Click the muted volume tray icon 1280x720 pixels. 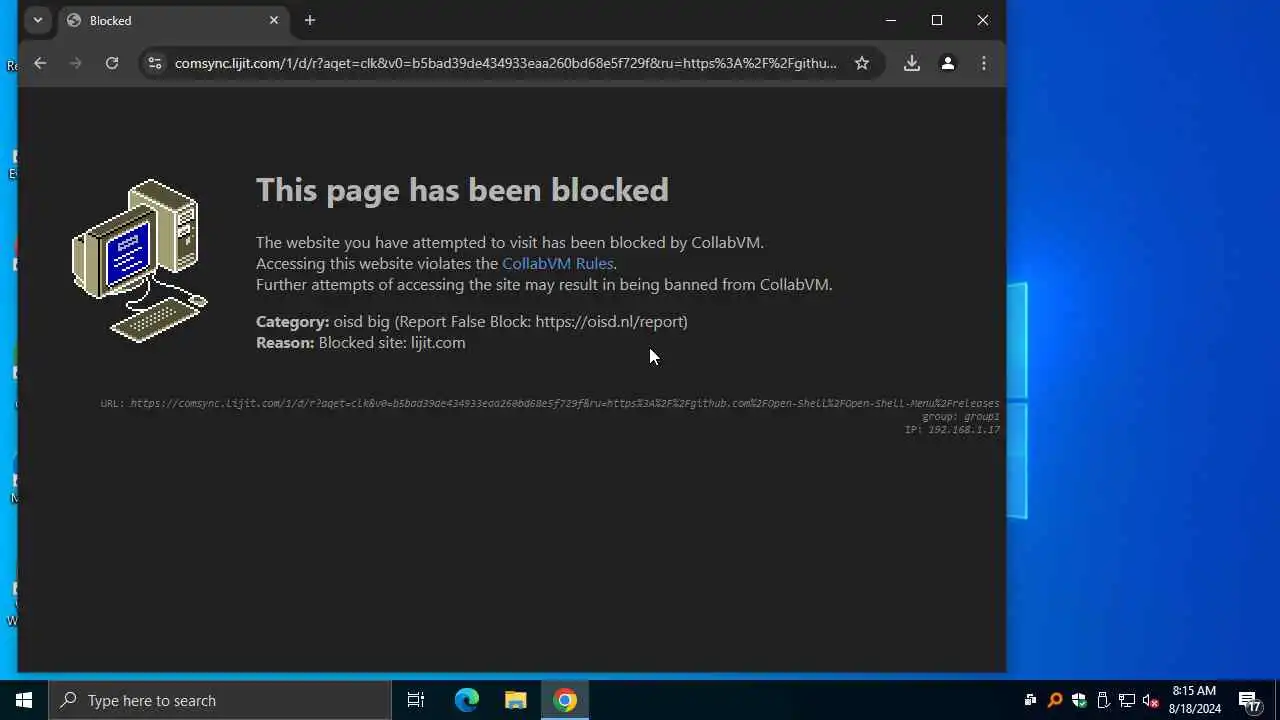pos(1151,700)
